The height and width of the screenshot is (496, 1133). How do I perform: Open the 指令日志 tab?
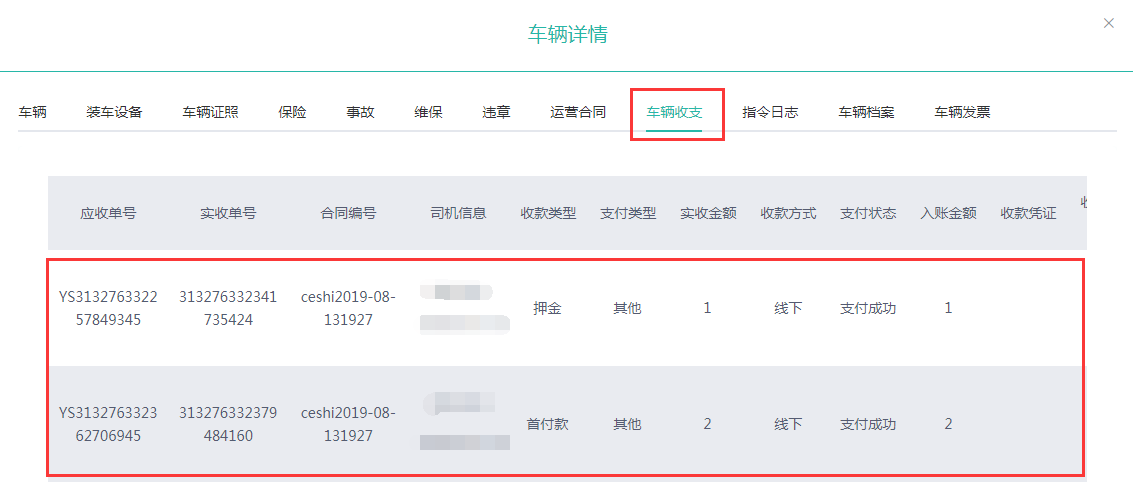[x=770, y=112]
